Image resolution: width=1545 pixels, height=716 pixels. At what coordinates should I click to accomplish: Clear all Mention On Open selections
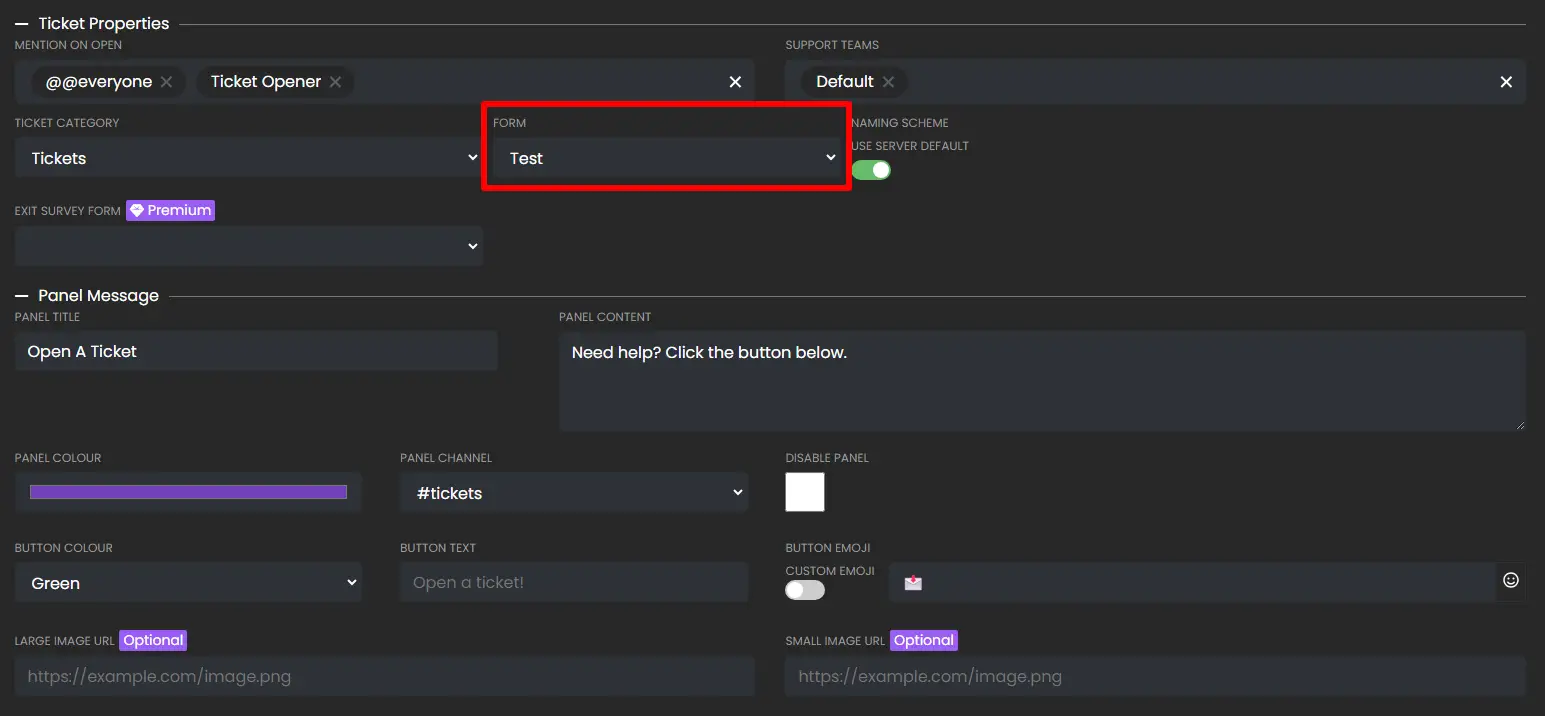coord(735,82)
